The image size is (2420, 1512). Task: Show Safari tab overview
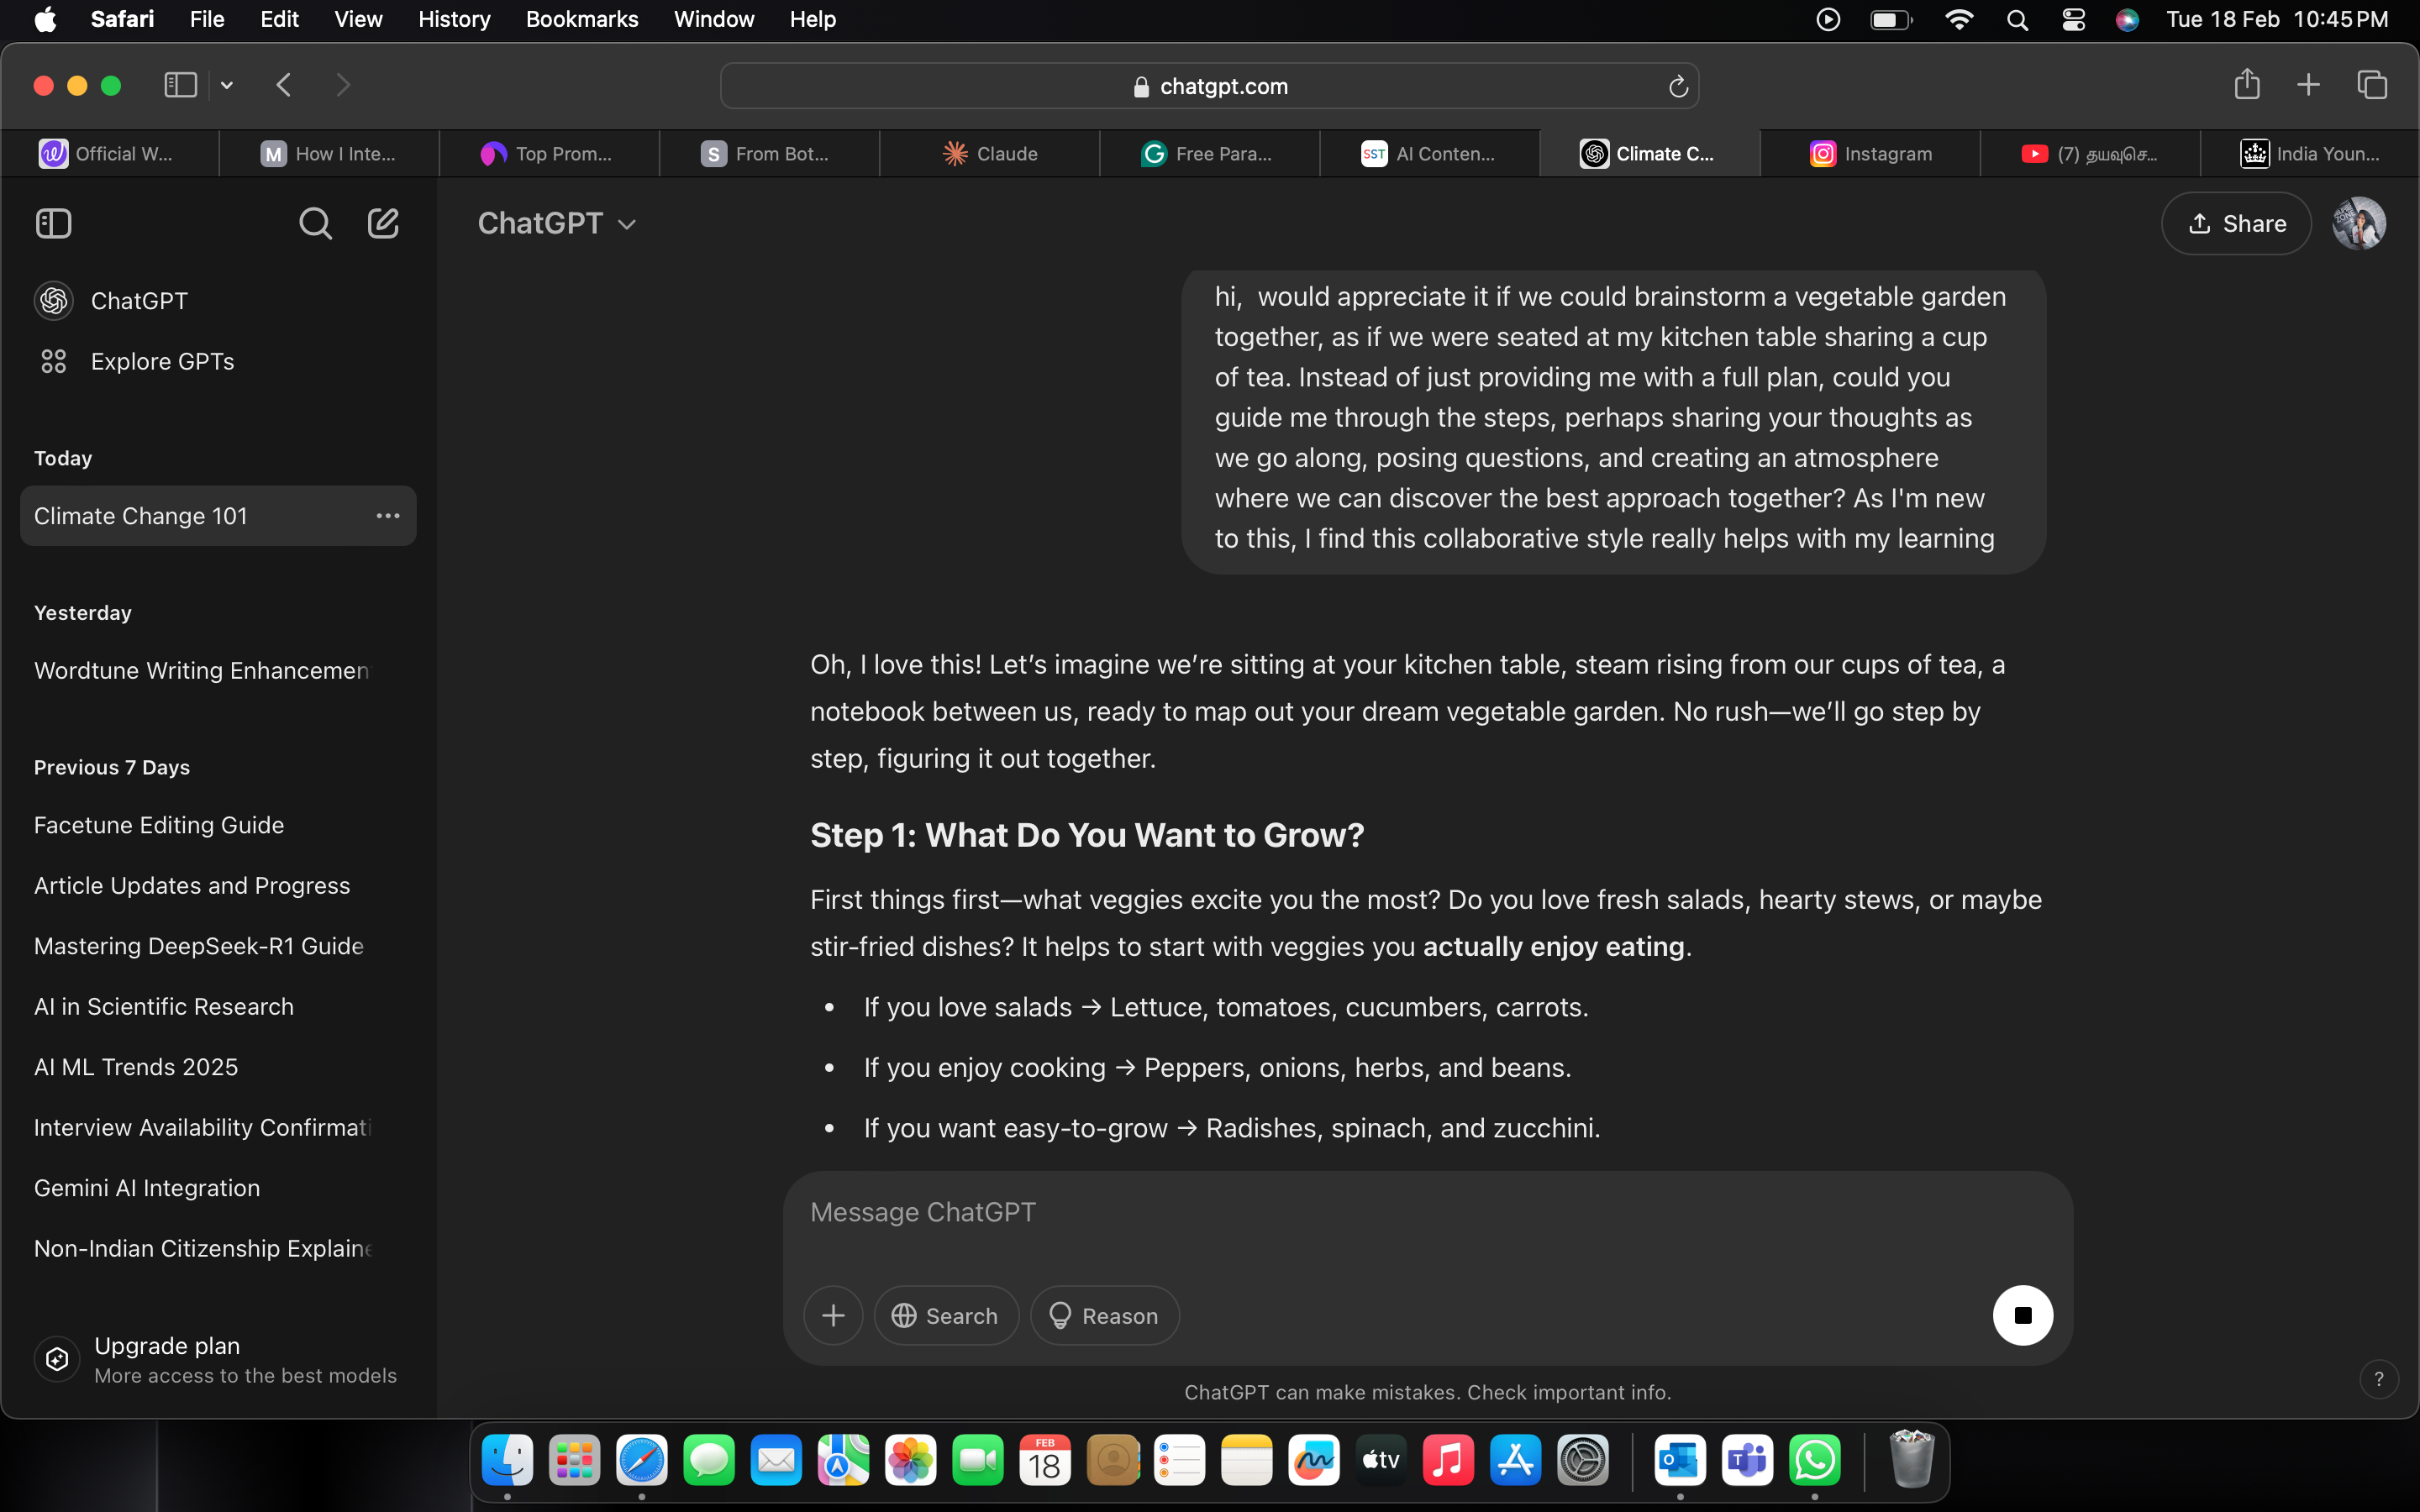(x=2372, y=85)
